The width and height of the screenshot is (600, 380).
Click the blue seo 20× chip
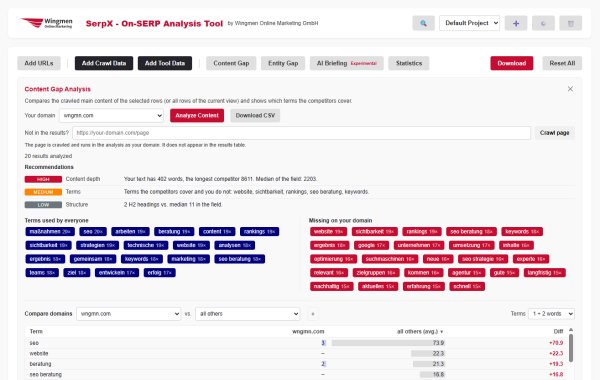click(x=93, y=232)
